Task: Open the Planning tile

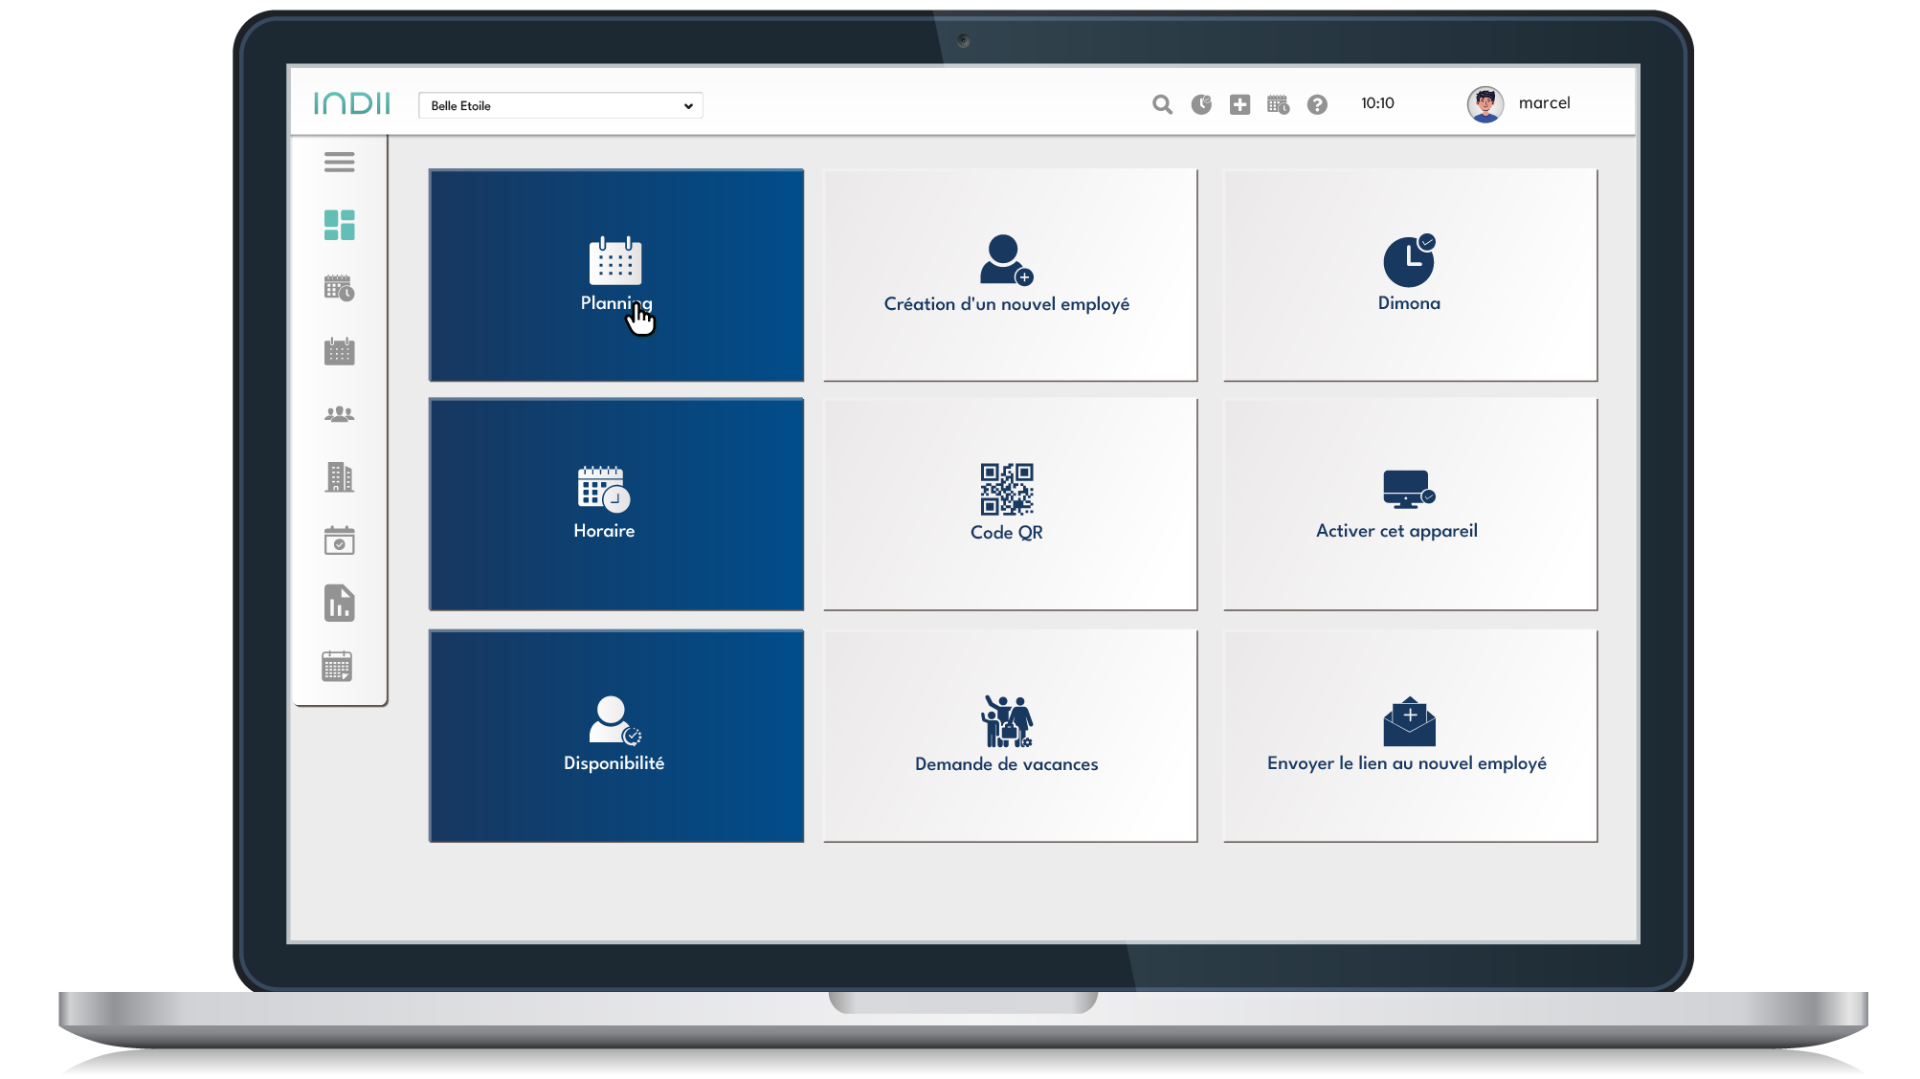Action: [616, 275]
